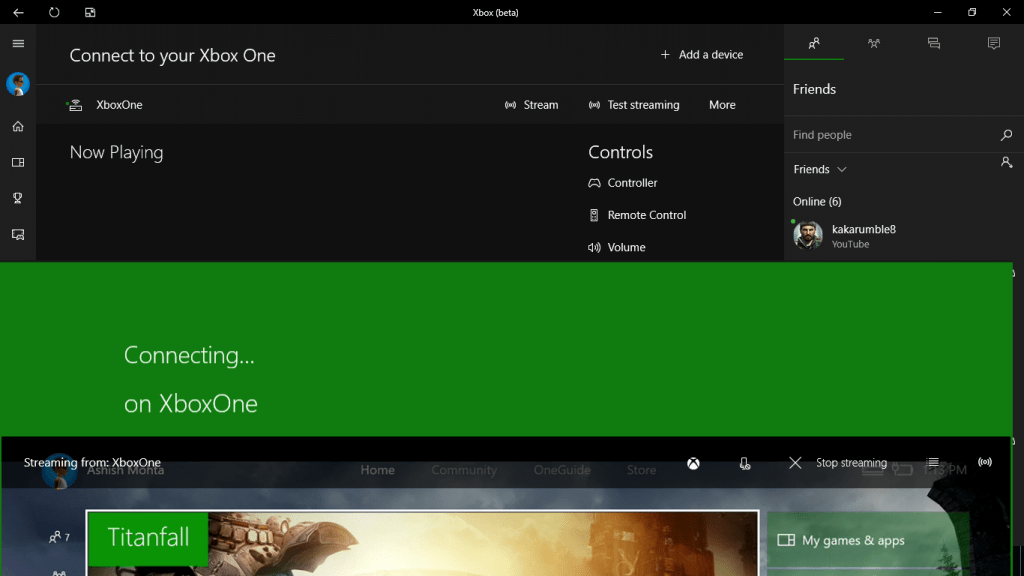Screen dimensions: 1024x576
Task: Click the X icon beside Stop streaming
Action: 795,463
